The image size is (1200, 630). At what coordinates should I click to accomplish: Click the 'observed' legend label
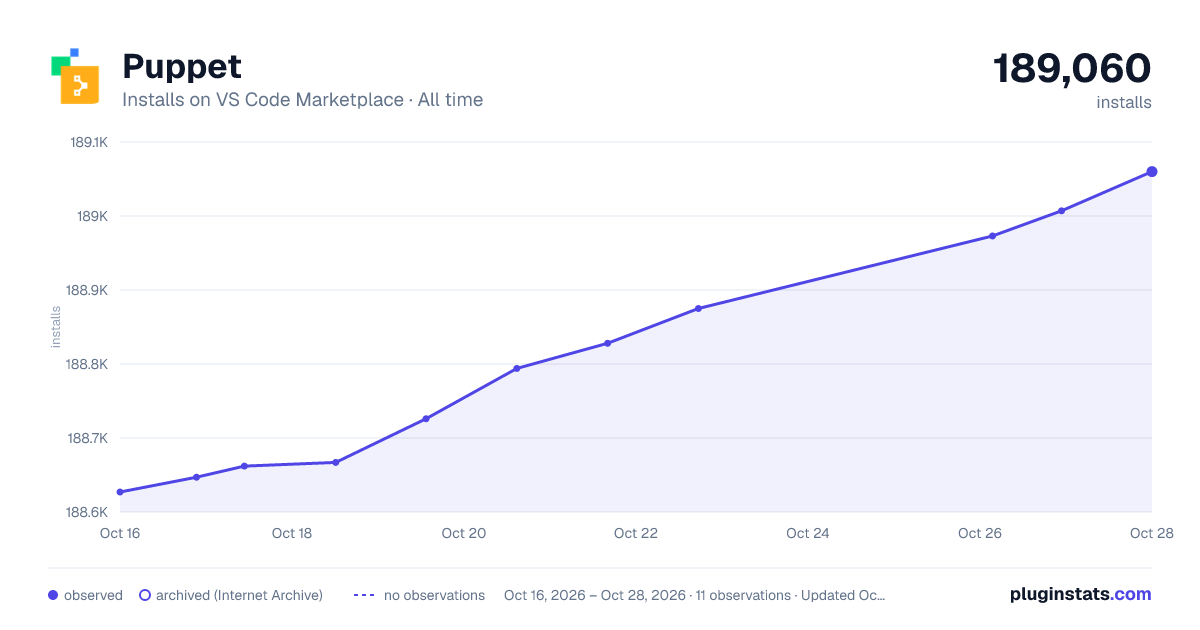point(93,595)
